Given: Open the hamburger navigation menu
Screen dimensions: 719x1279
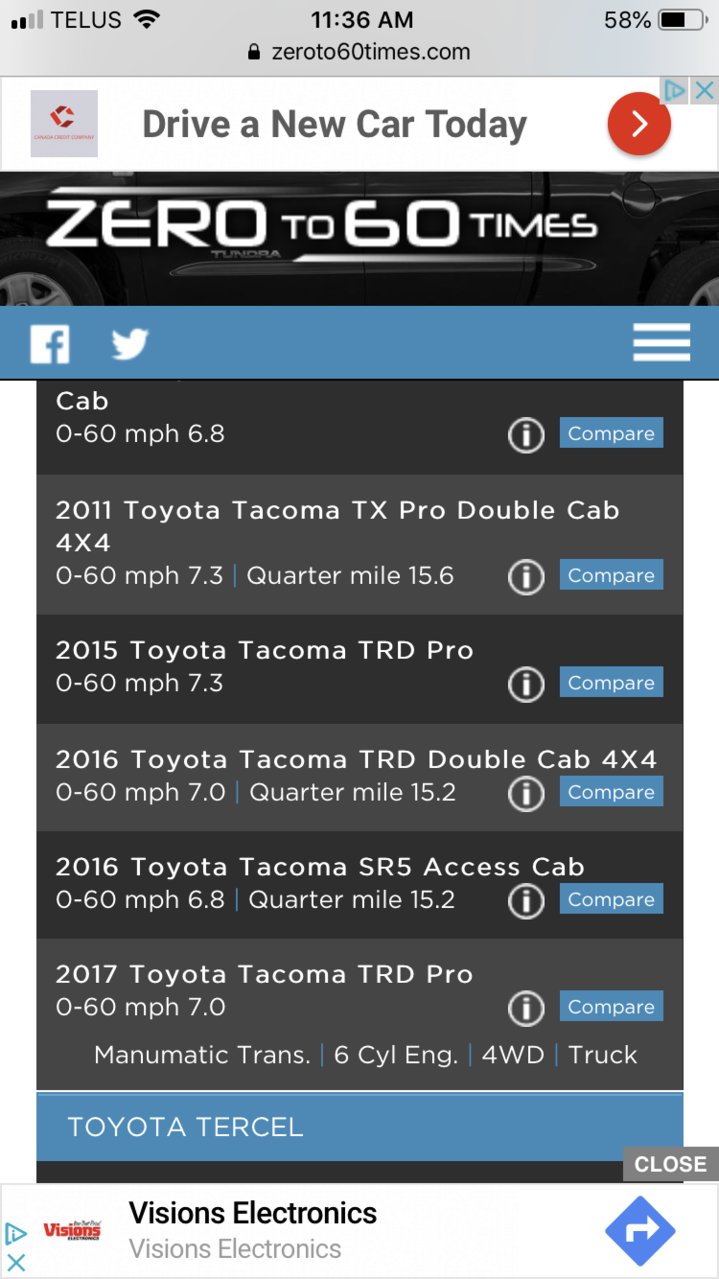Looking at the screenshot, I should tap(661, 343).
